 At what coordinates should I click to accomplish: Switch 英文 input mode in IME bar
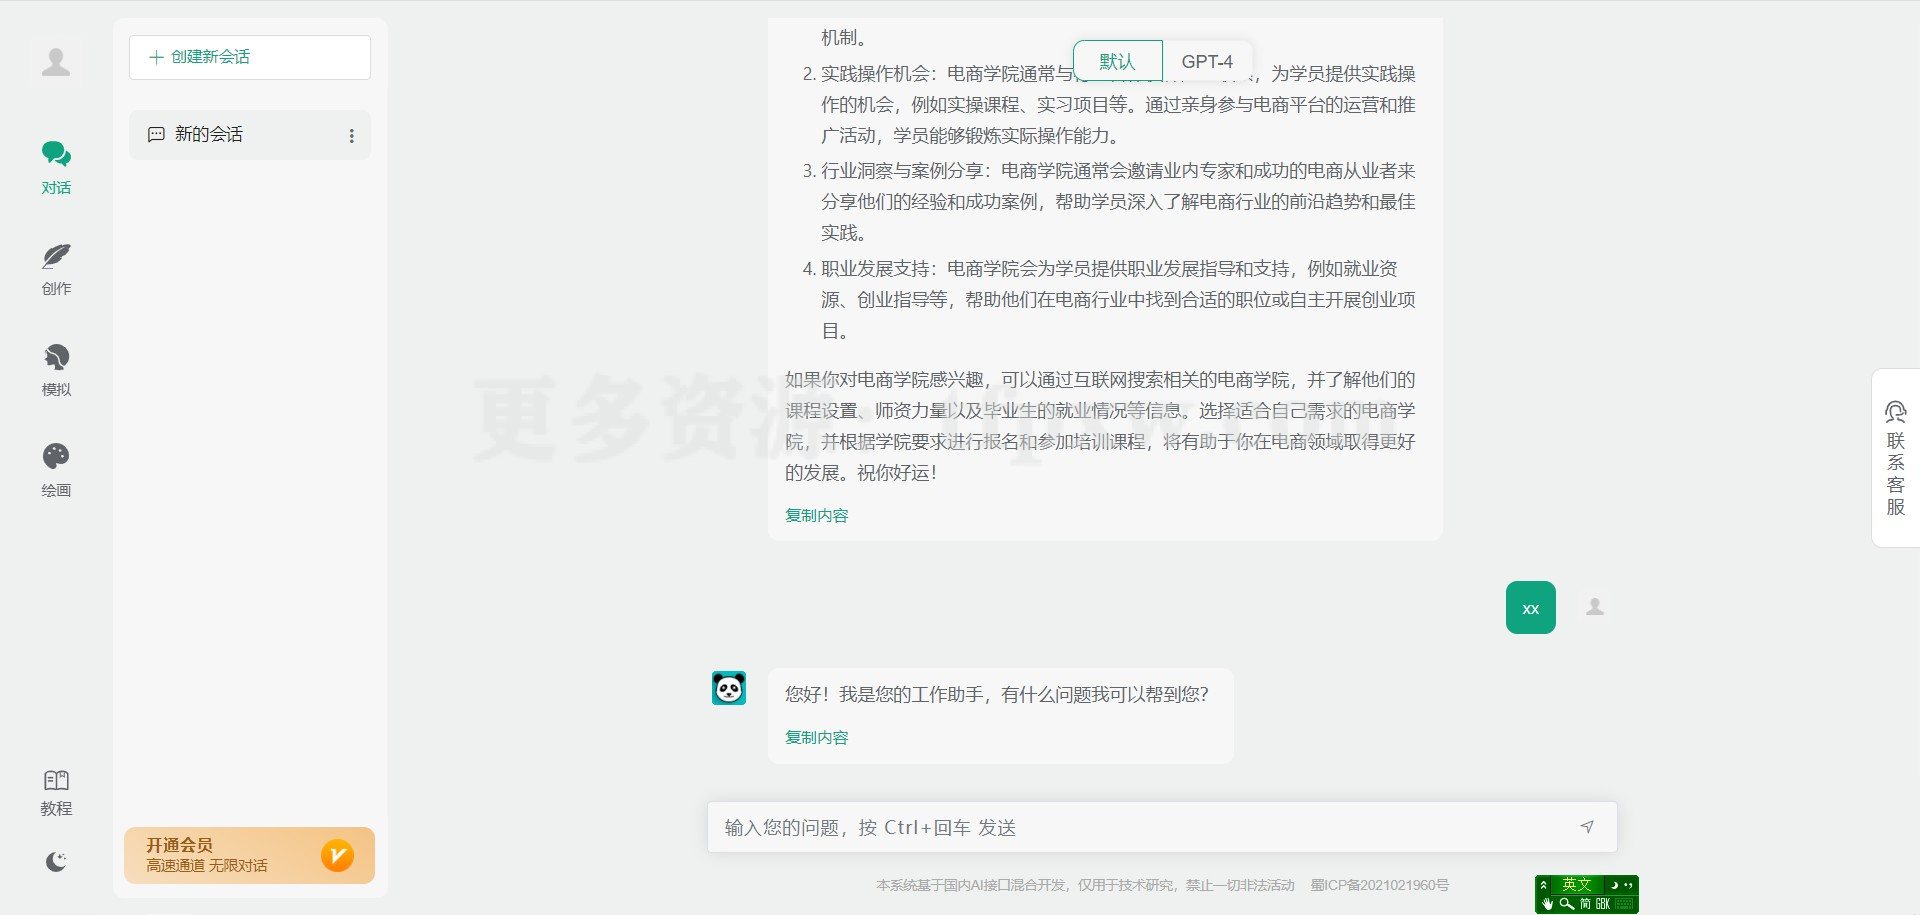[1576, 885]
